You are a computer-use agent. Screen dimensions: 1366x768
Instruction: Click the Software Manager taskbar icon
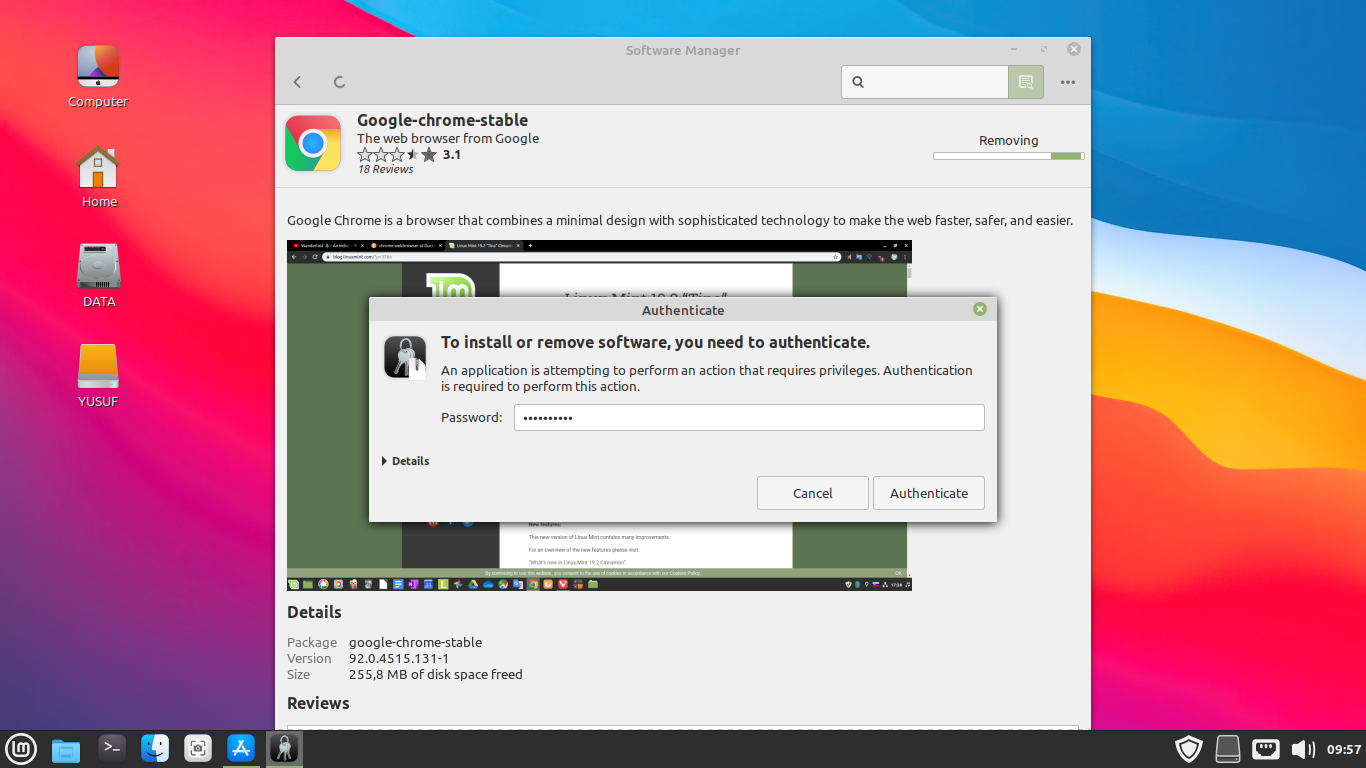click(x=241, y=748)
